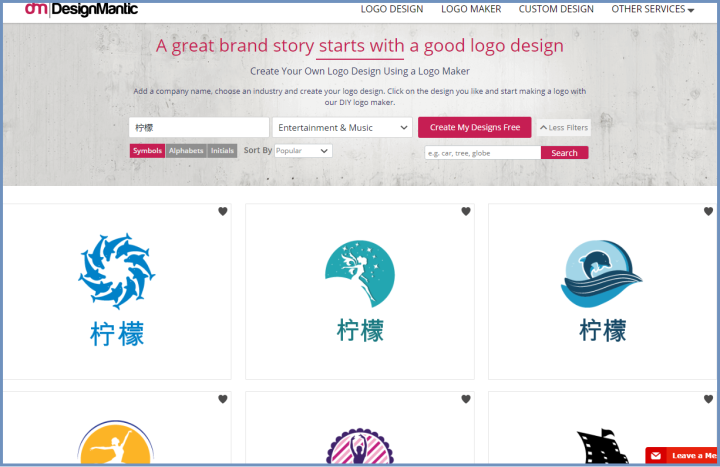This screenshot has width=720, height=467.
Task: Go to Logo Maker menu item
Action: pyautogui.click(x=471, y=9)
